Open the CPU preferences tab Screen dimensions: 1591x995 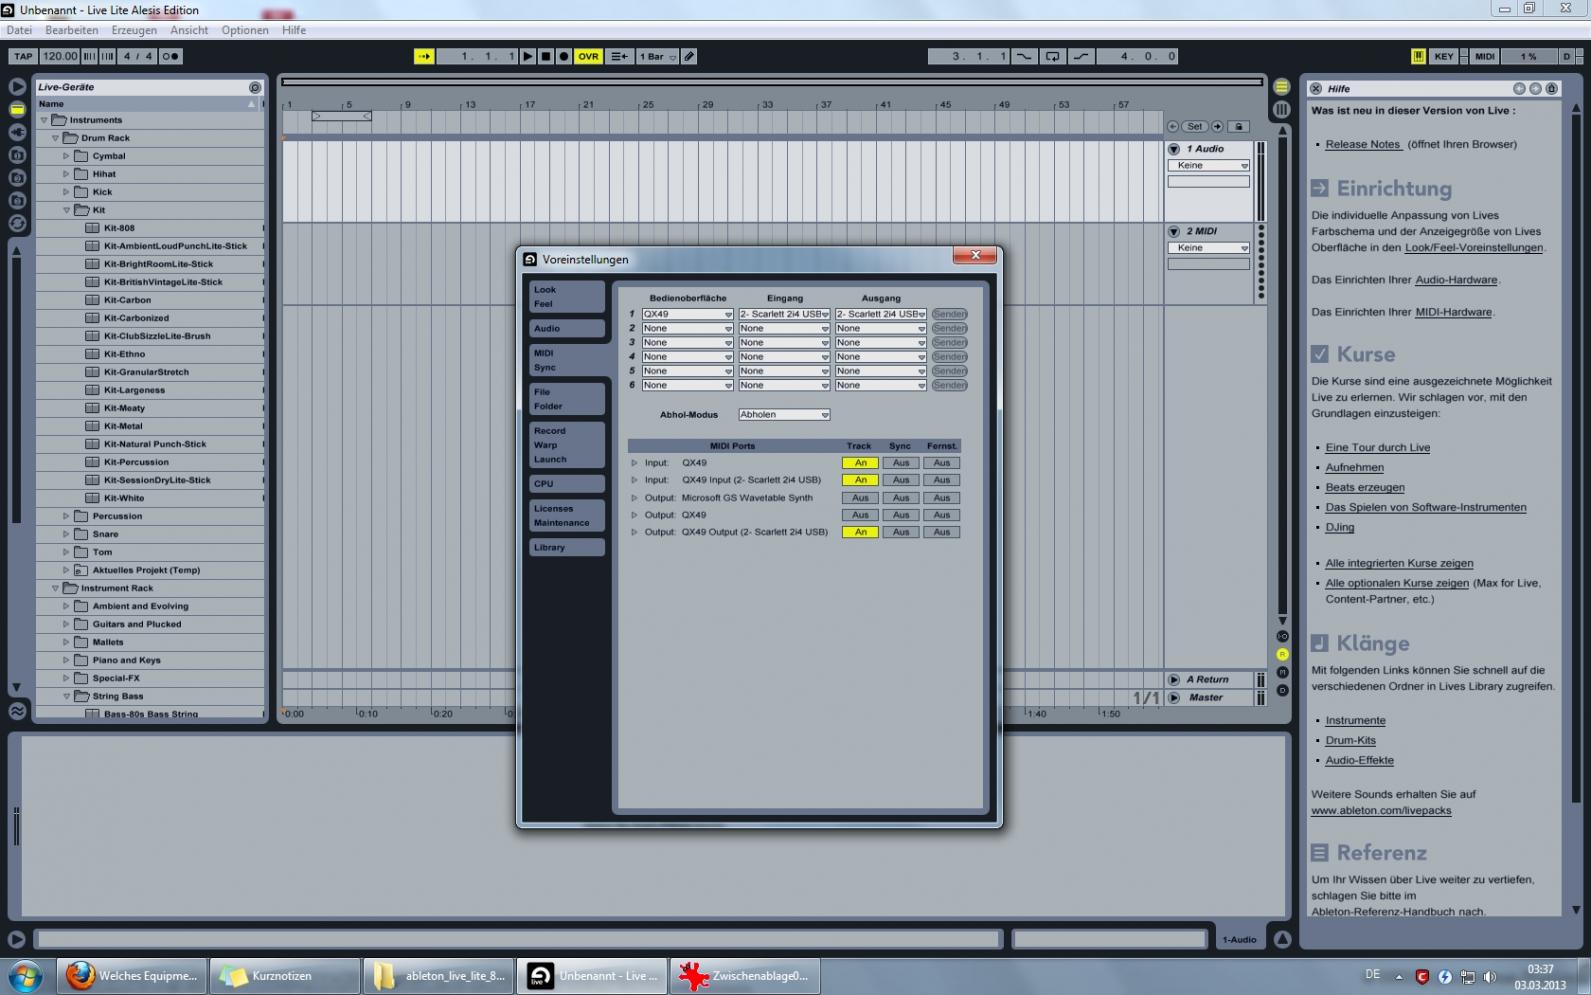[x=567, y=484]
